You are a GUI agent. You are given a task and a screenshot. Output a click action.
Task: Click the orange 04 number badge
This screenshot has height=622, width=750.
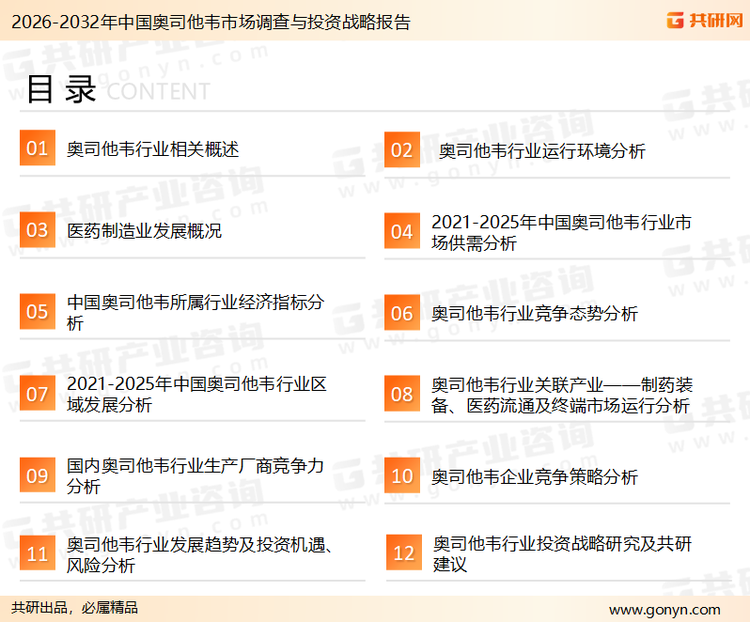coord(402,231)
